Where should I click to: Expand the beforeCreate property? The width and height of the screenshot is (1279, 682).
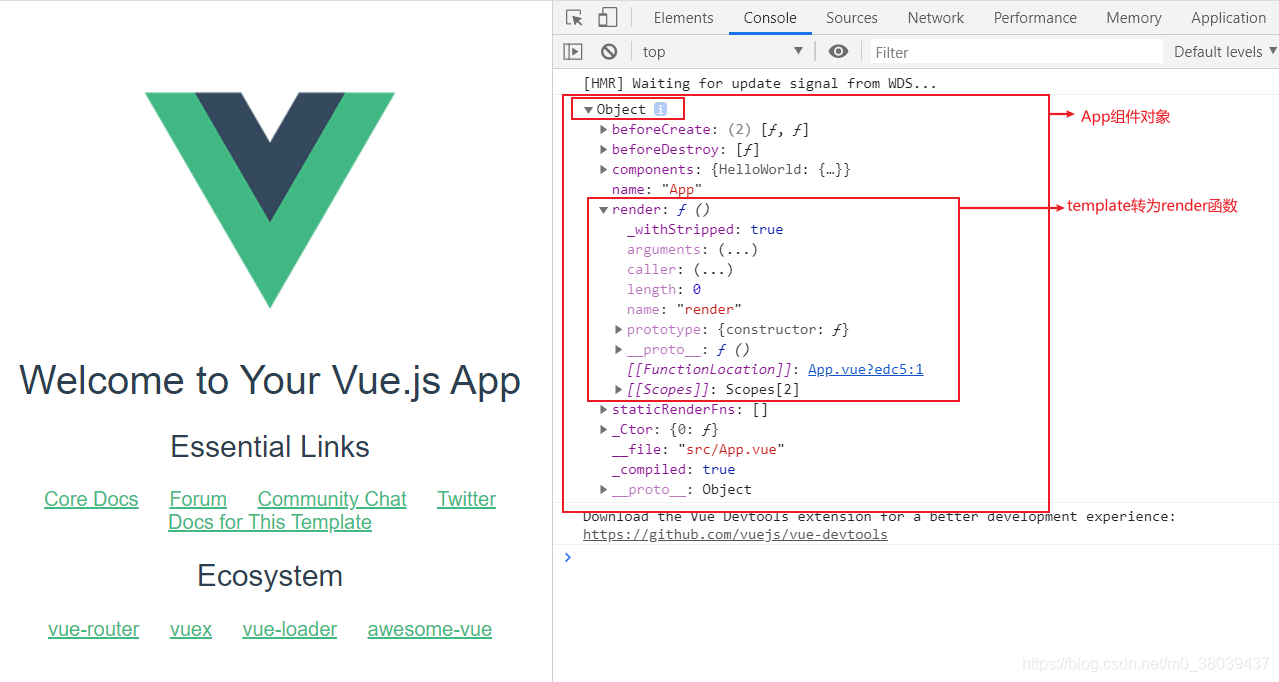coord(604,130)
